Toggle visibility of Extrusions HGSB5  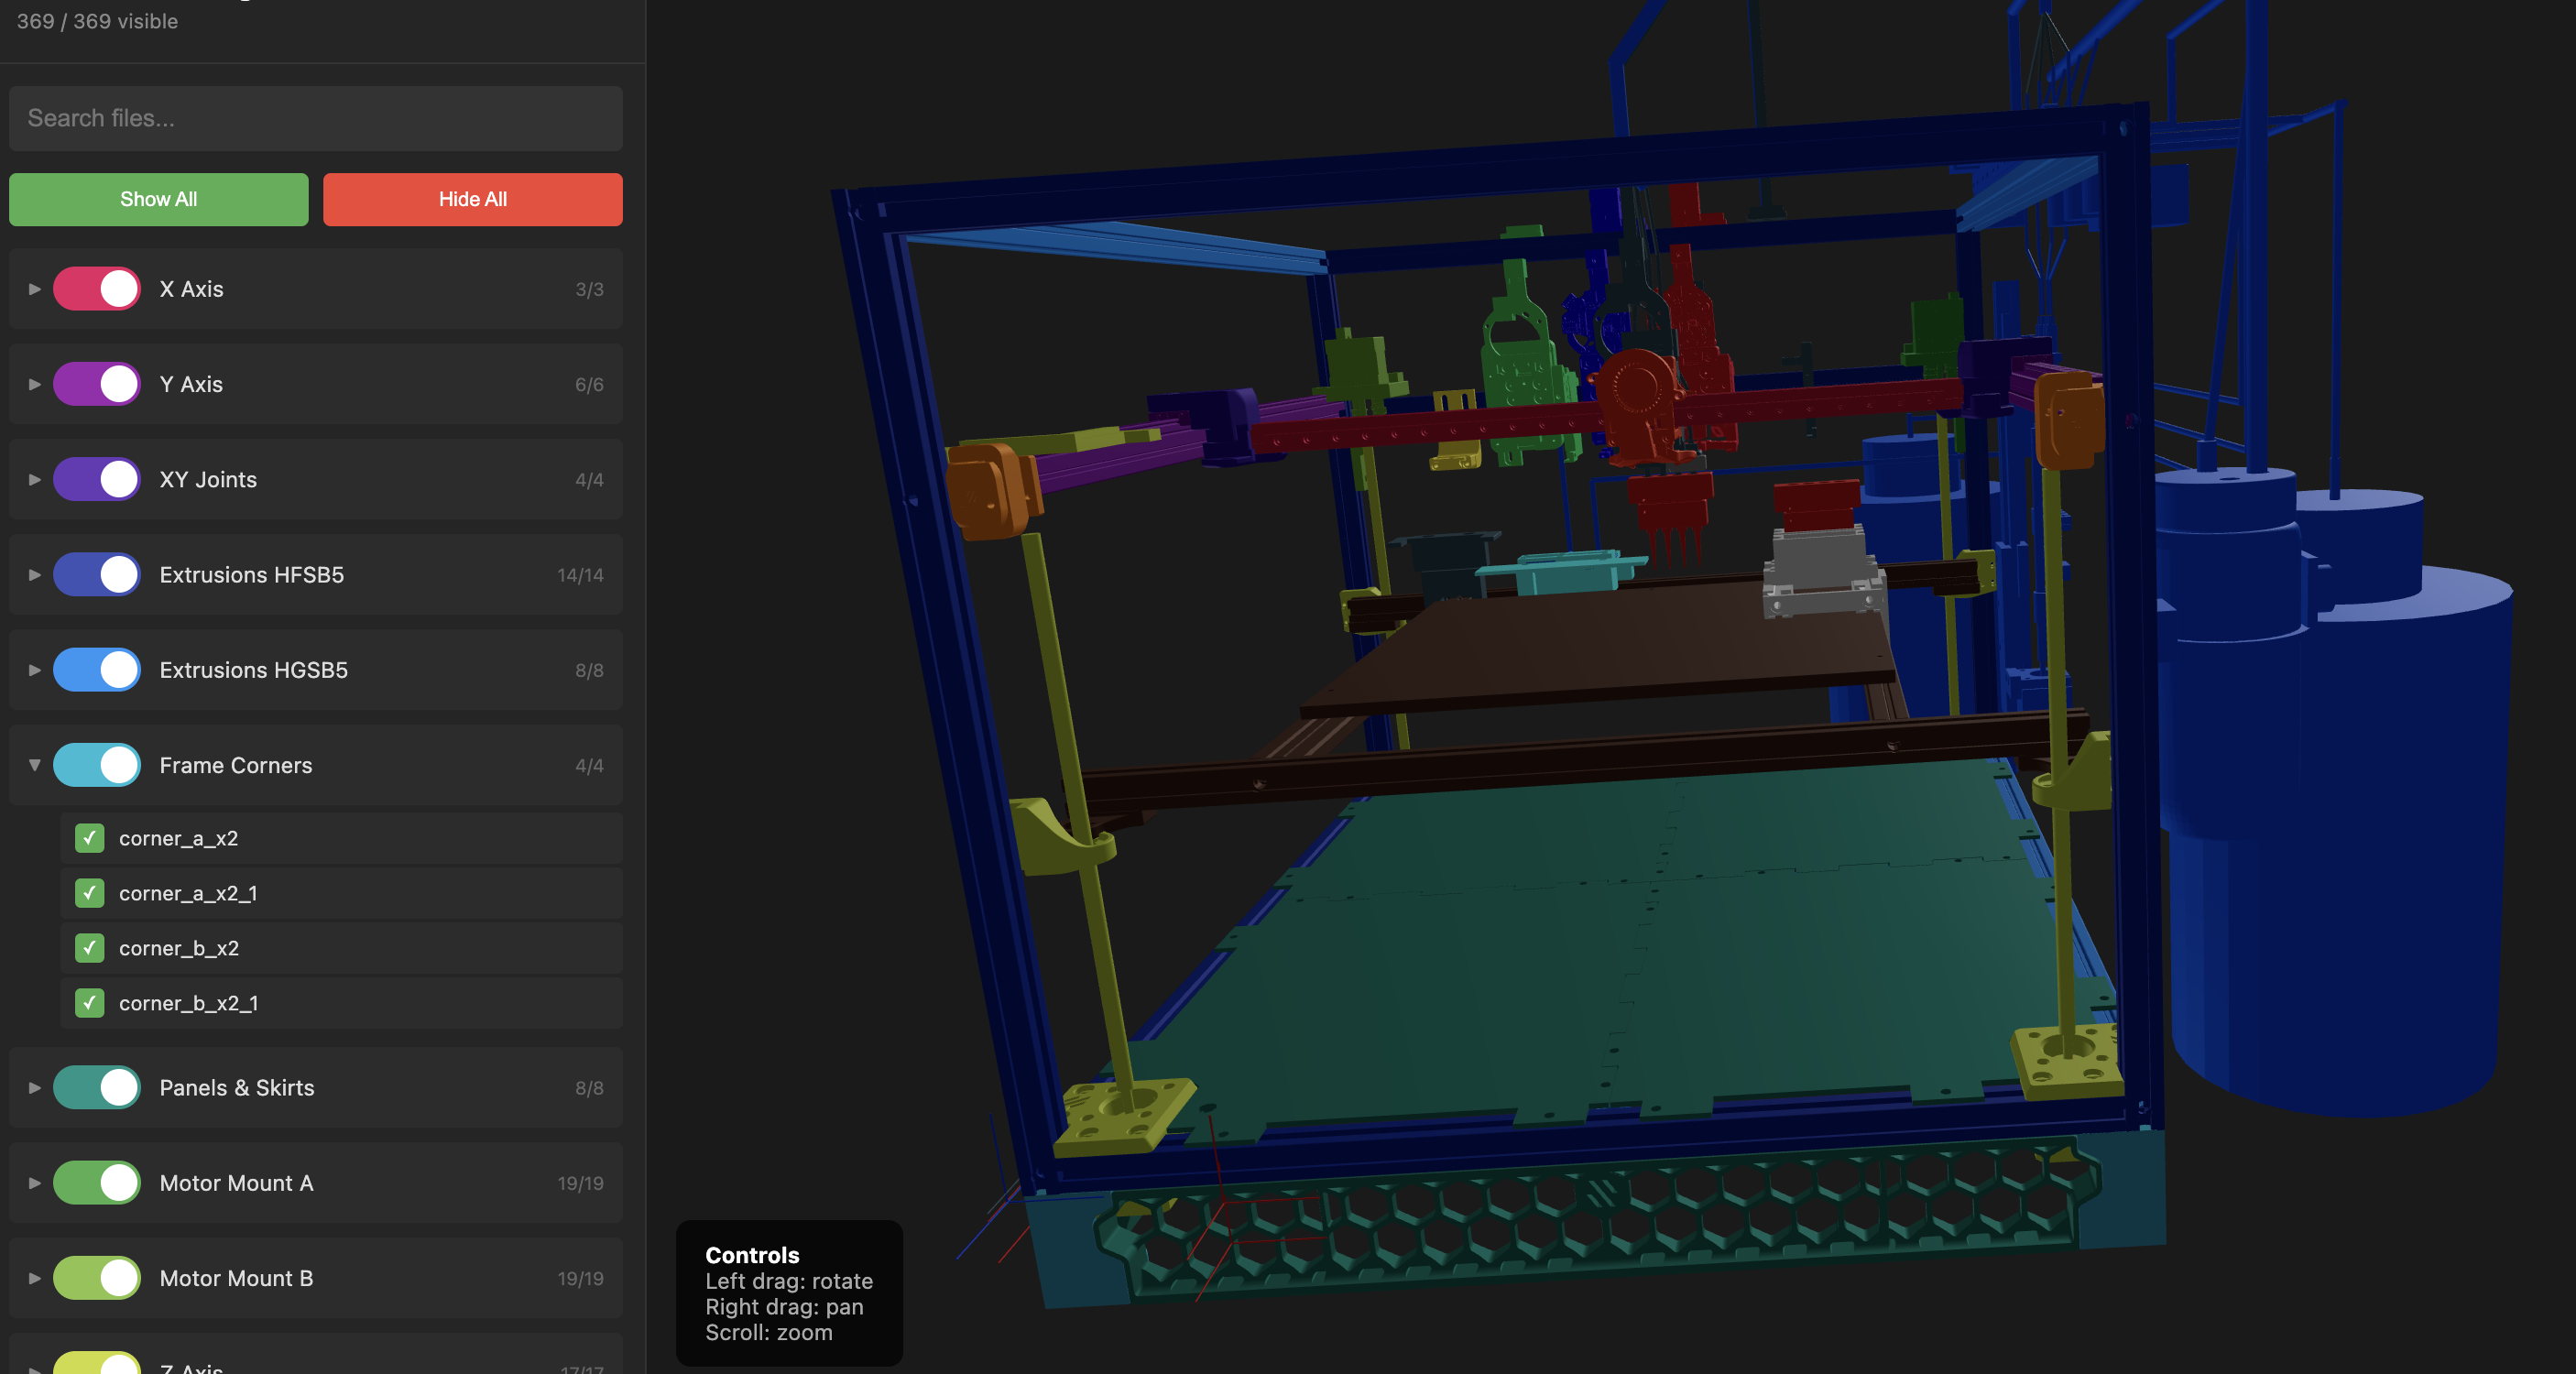[97, 670]
